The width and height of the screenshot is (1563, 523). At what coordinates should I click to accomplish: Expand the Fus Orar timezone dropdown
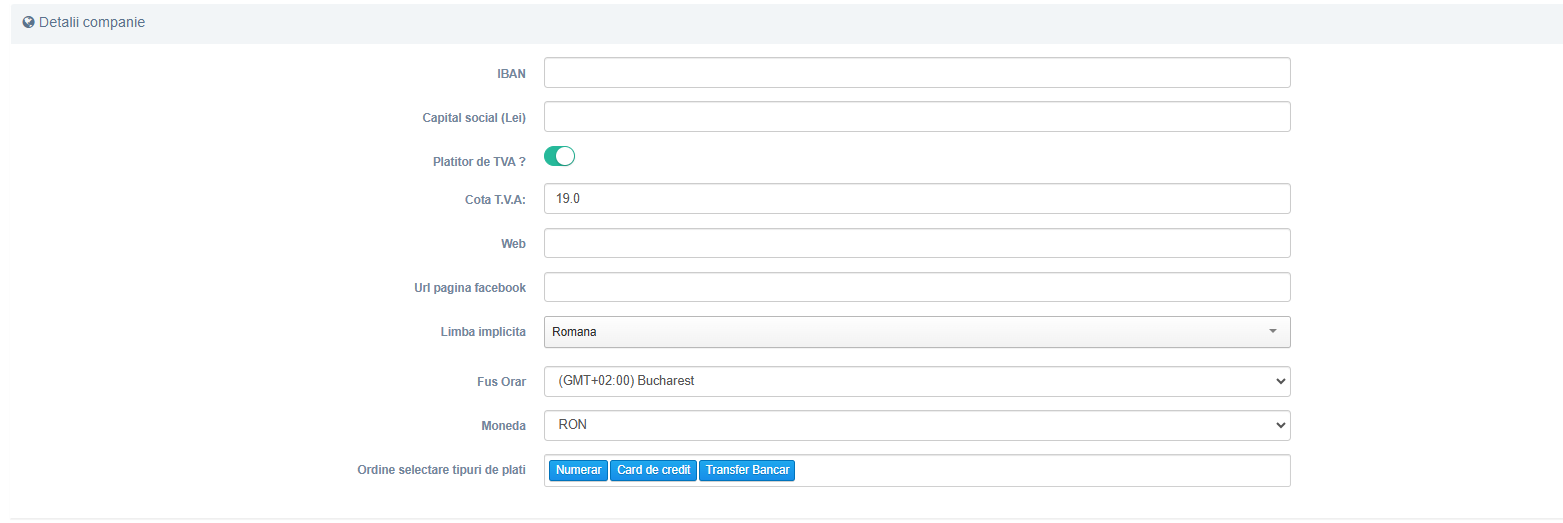click(x=917, y=381)
